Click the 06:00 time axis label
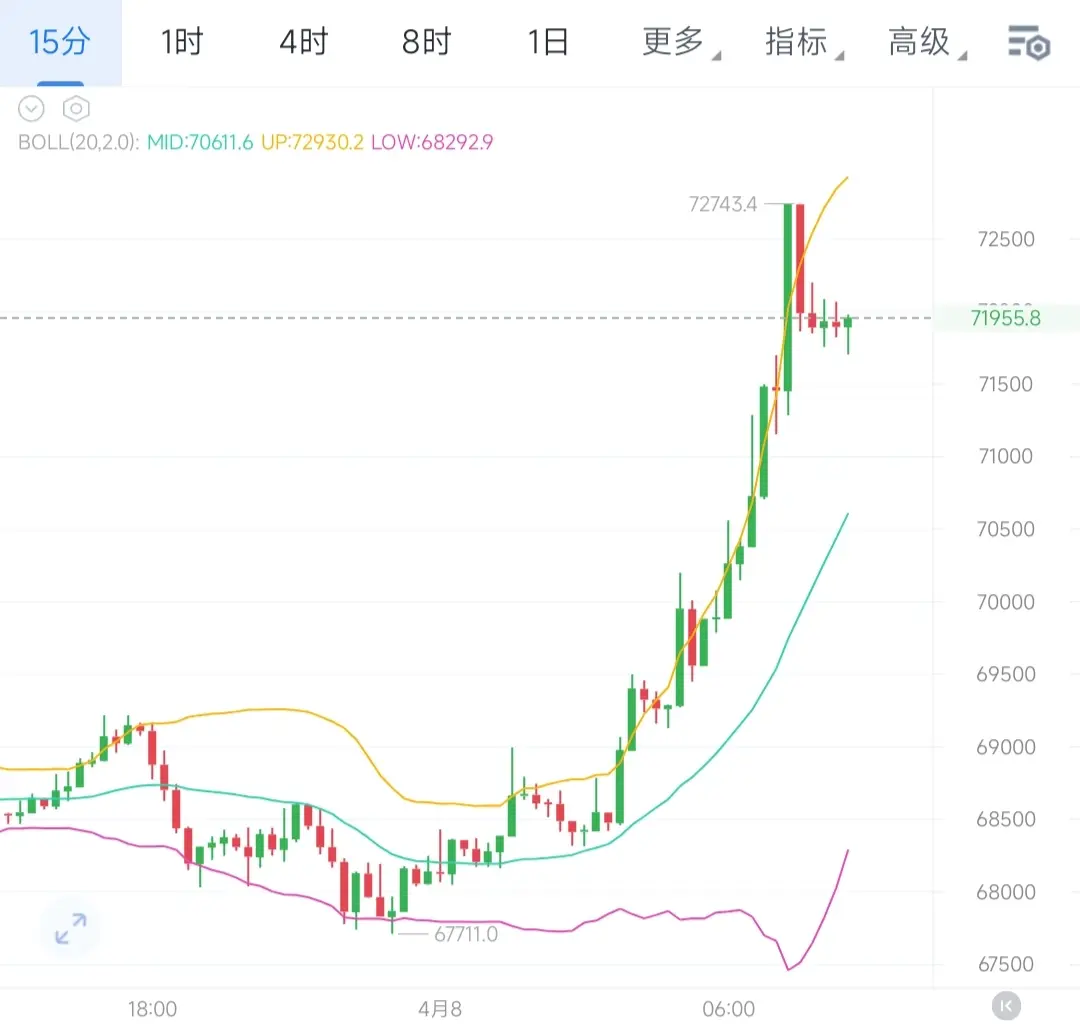1080x1027 pixels. pos(729,1009)
